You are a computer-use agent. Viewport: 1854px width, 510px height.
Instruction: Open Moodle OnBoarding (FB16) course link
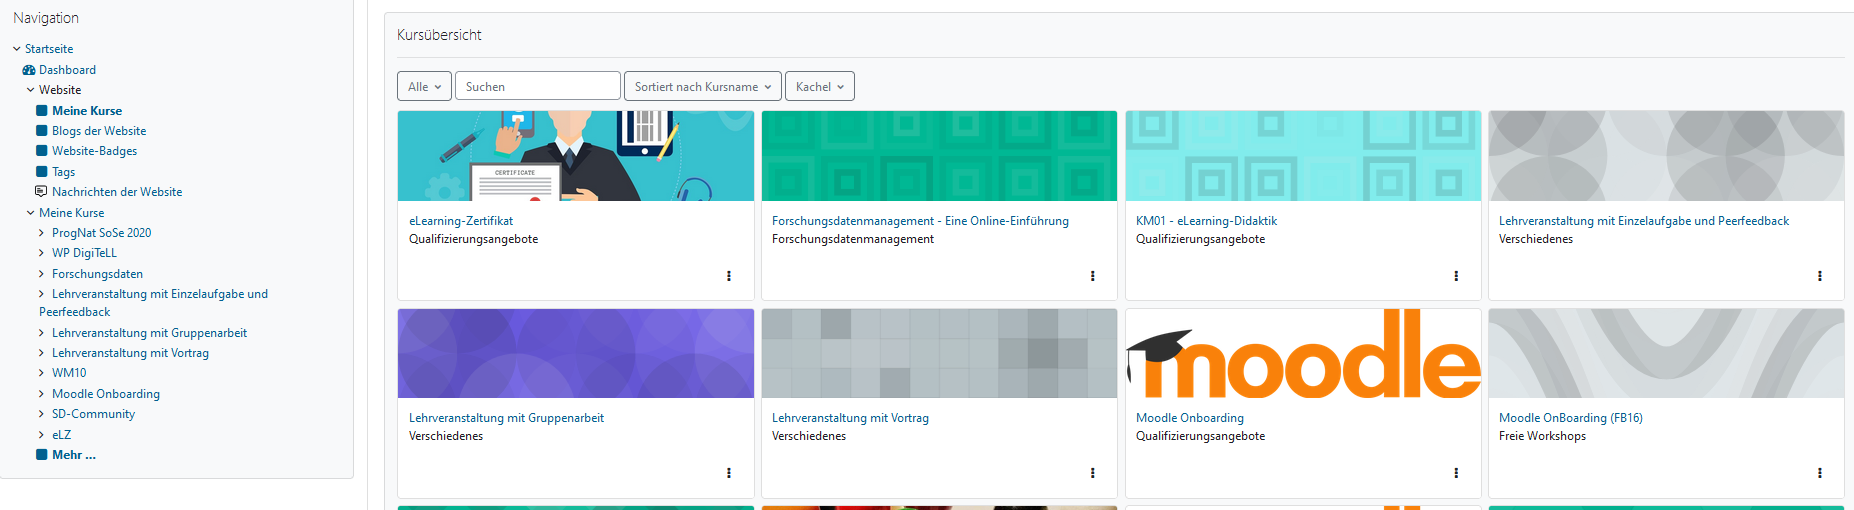[1570, 418]
